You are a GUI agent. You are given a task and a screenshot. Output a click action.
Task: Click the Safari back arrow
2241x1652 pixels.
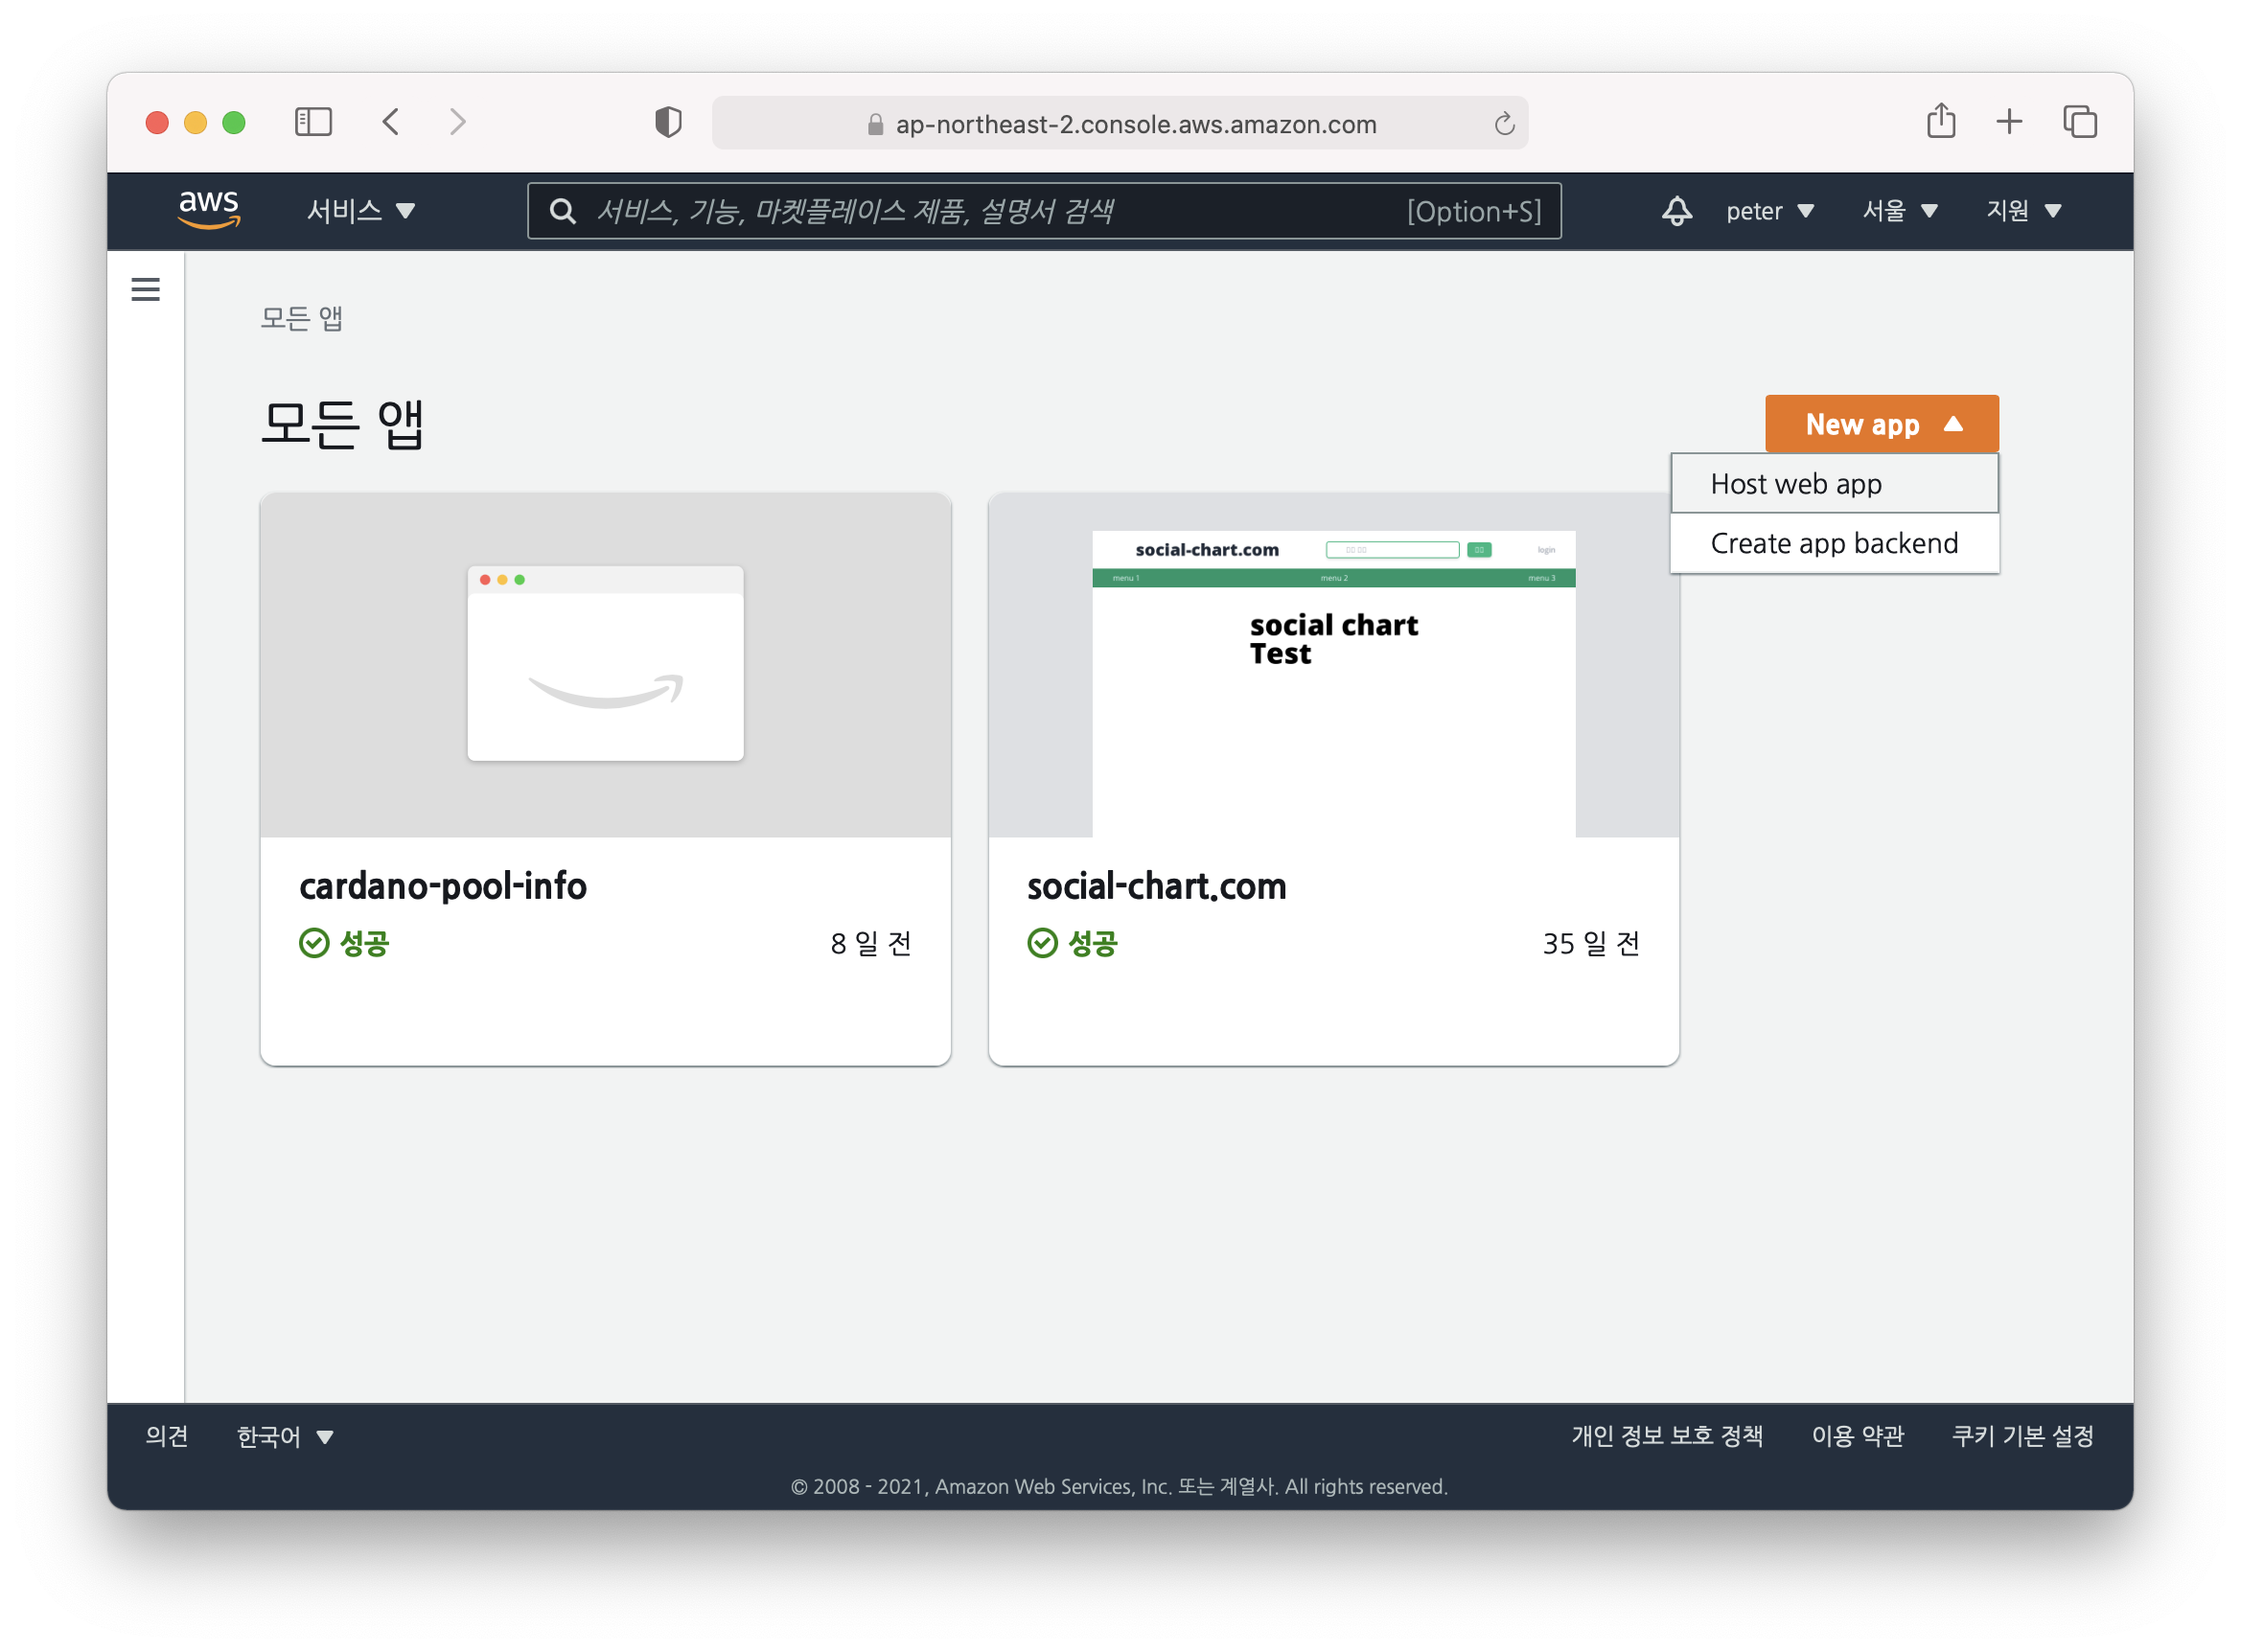[391, 122]
